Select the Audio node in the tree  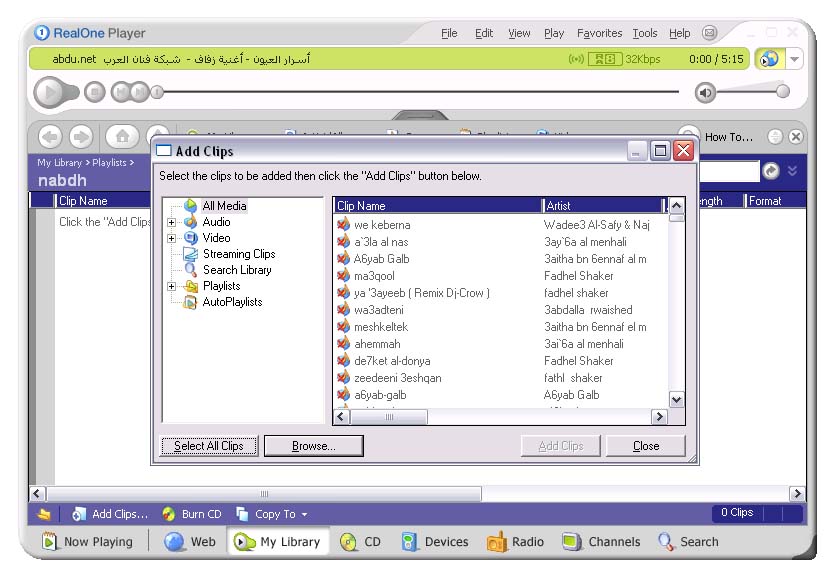coord(216,222)
